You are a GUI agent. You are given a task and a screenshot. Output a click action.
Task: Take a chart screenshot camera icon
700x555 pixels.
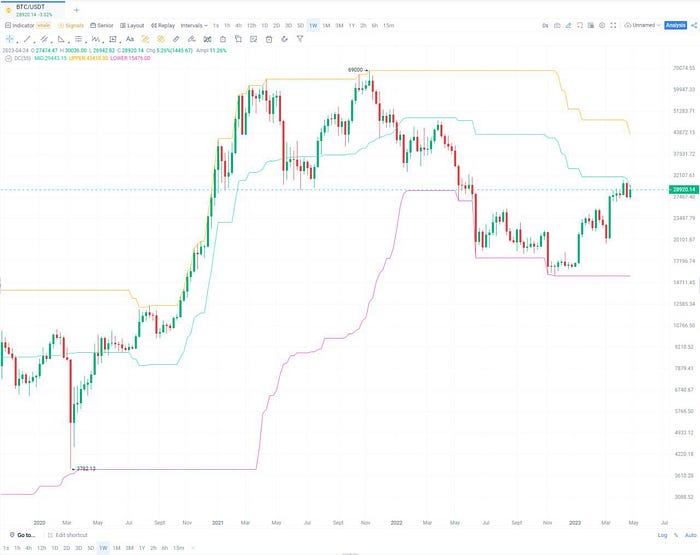coord(557,25)
